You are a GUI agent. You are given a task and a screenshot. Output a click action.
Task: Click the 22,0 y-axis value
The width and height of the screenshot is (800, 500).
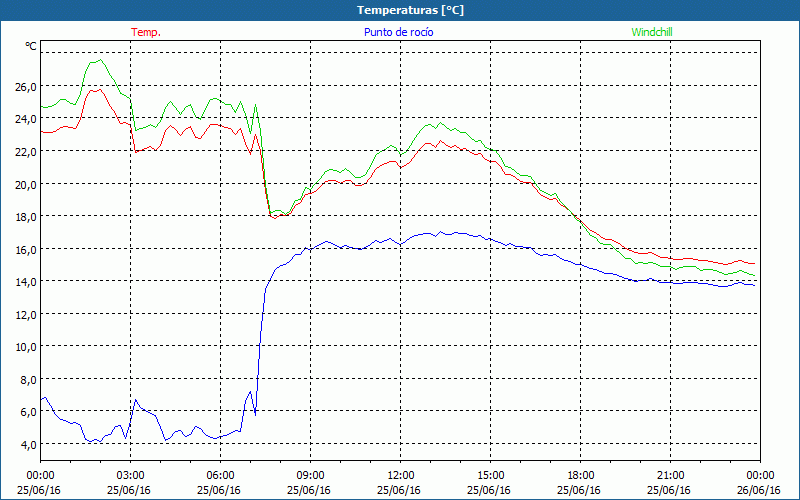(x=25, y=152)
